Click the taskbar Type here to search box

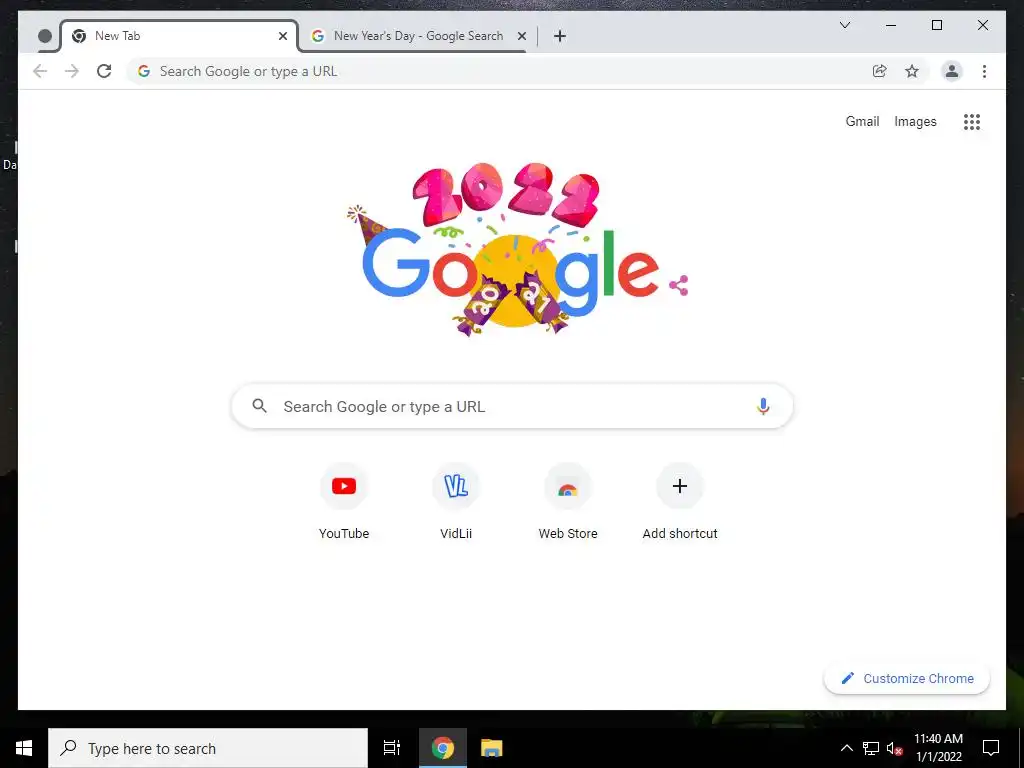point(208,748)
